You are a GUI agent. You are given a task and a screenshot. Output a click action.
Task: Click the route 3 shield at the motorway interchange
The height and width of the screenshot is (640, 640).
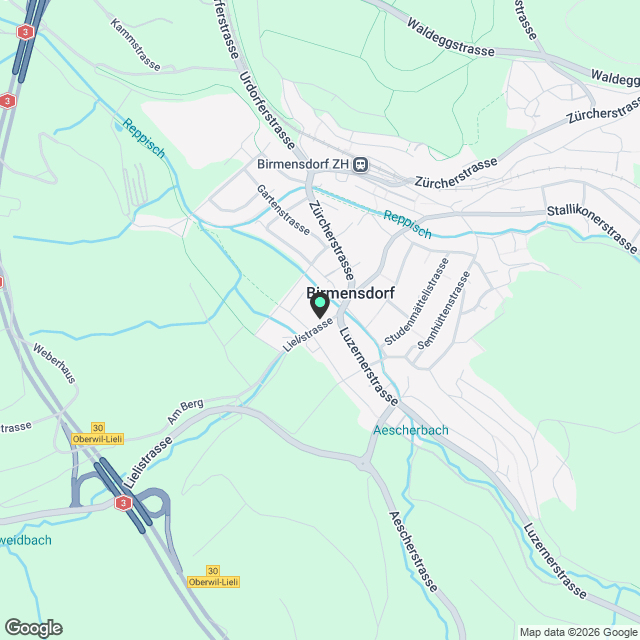[123, 503]
